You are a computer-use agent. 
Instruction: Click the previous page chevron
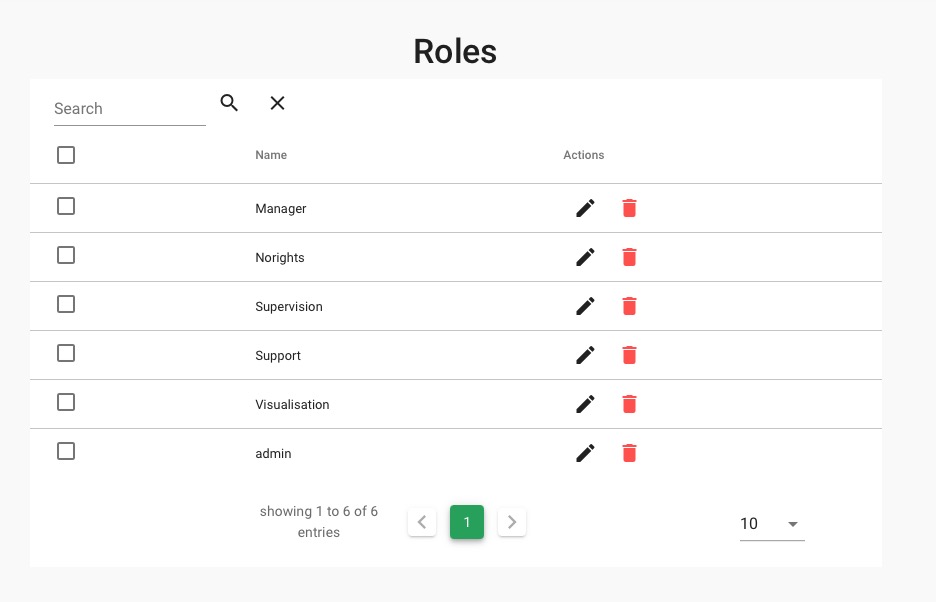[x=422, y=521]
